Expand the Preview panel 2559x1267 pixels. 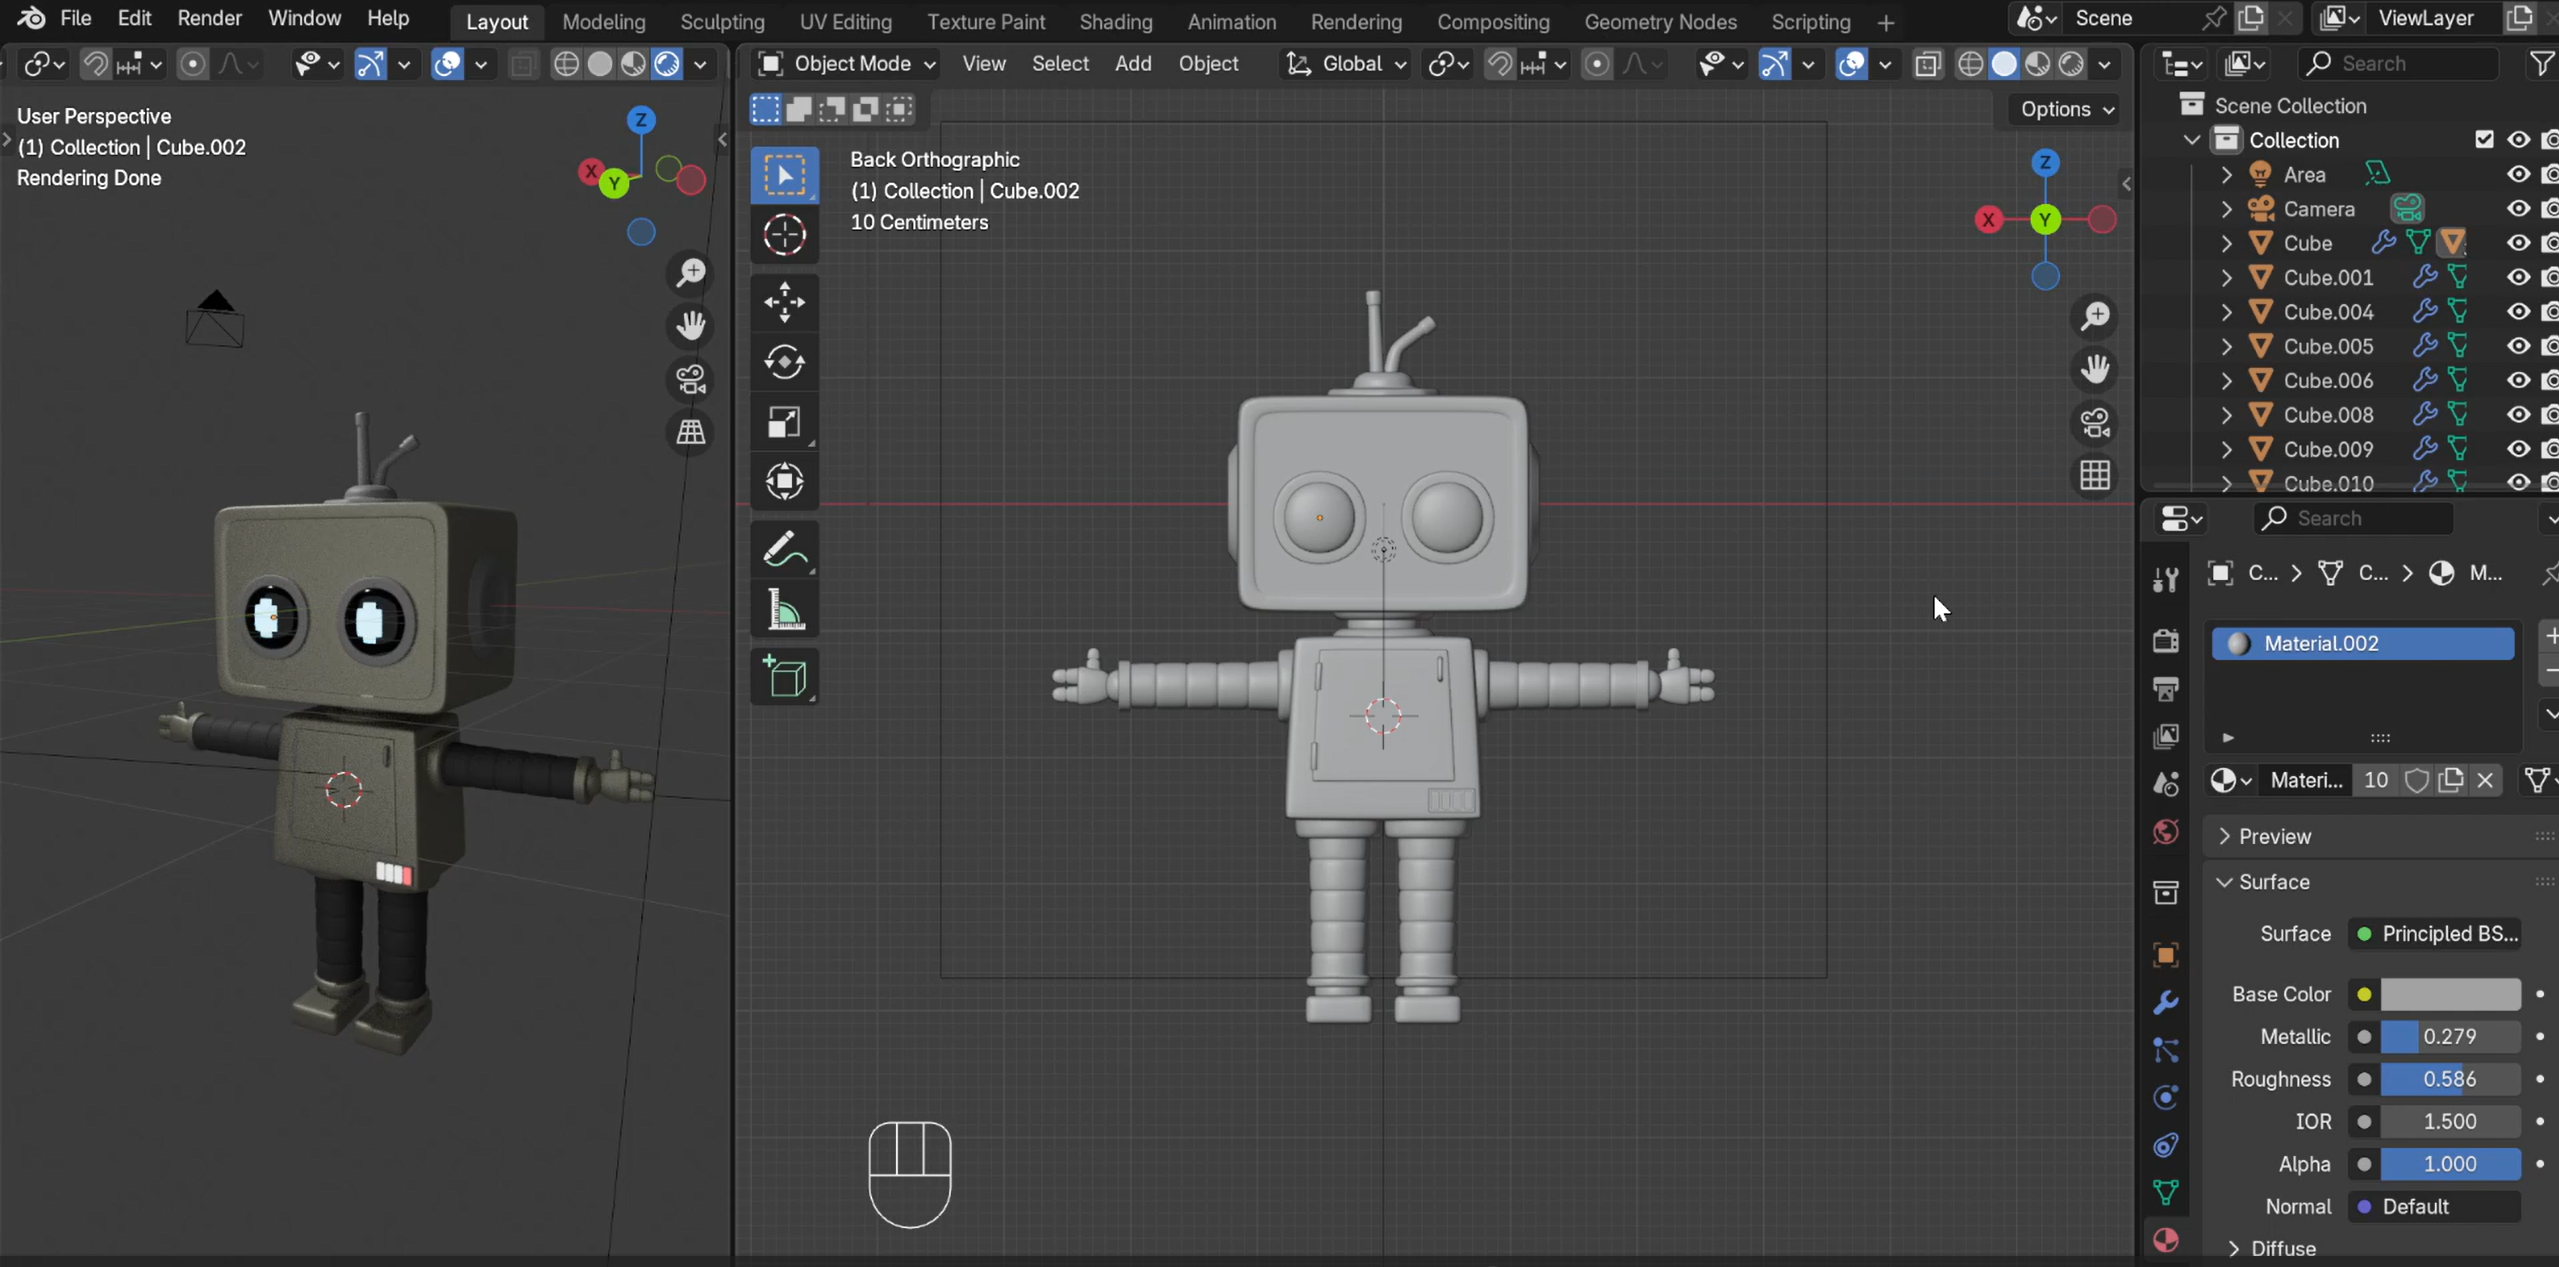click(2274, 836)
